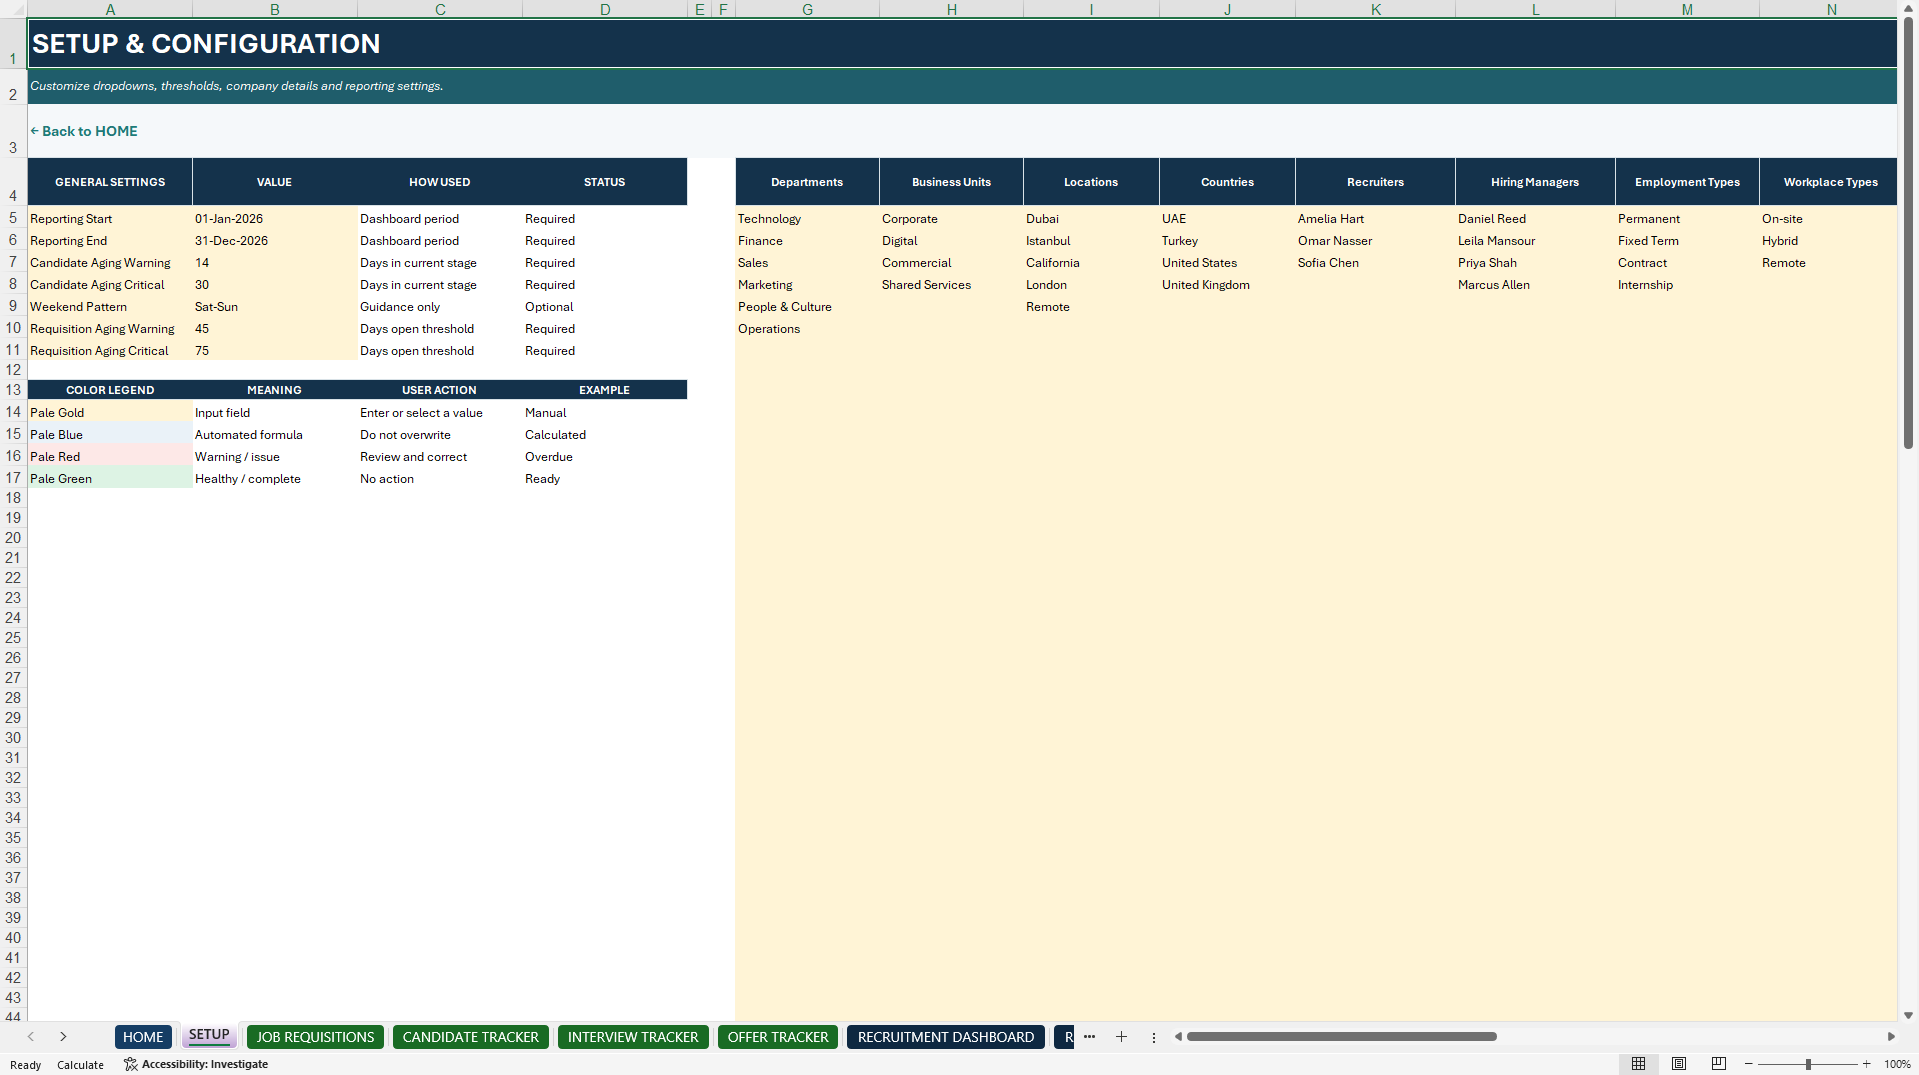1919x1075 pixels.
Task: Open the INTERVIEW TRACKER sheet tab
Action: 633,1037
